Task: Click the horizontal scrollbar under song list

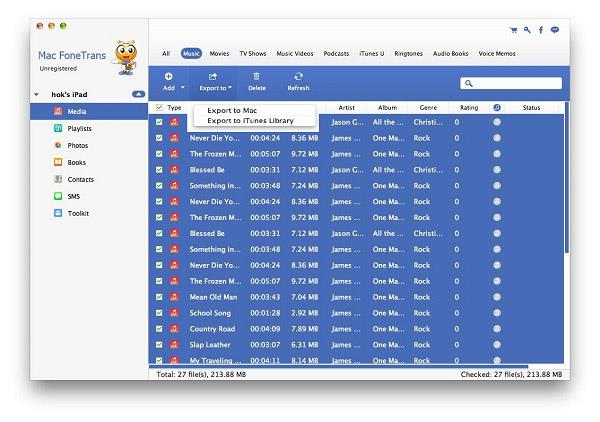Action: click(338, 365)
